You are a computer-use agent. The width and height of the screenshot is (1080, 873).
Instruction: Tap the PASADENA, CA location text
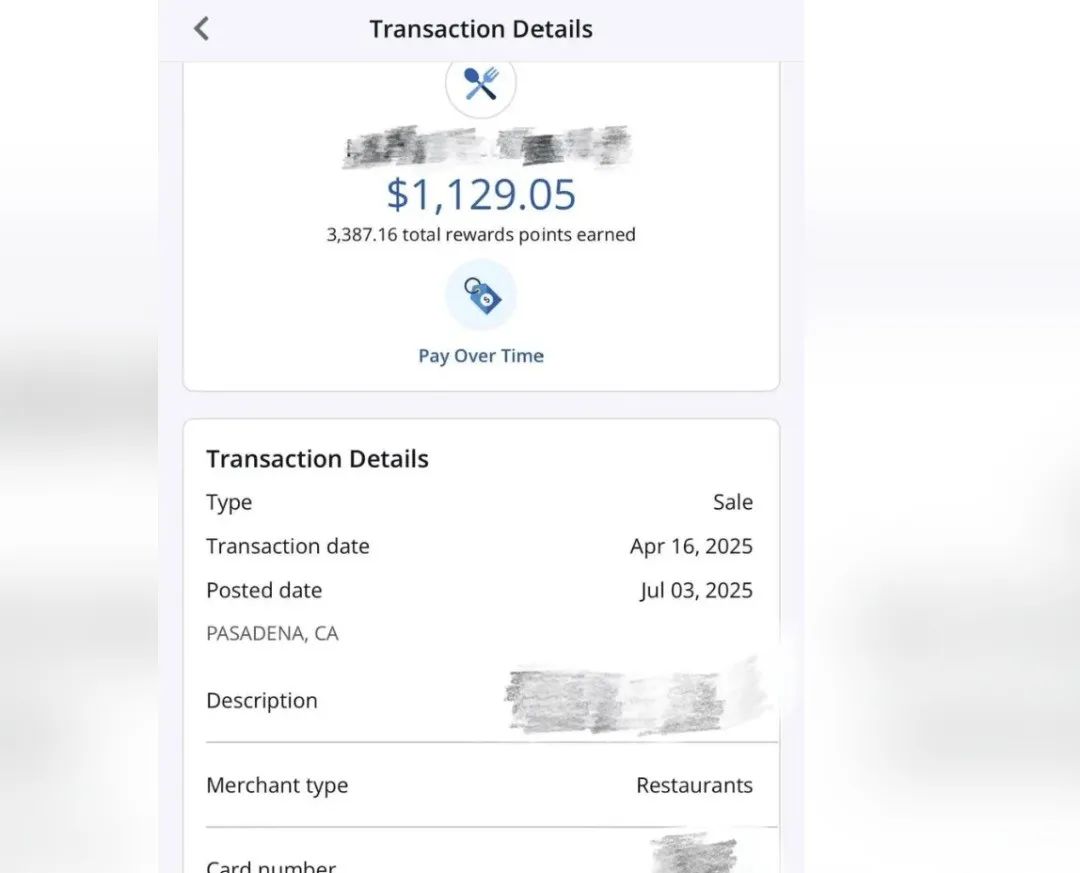point(272,634)
